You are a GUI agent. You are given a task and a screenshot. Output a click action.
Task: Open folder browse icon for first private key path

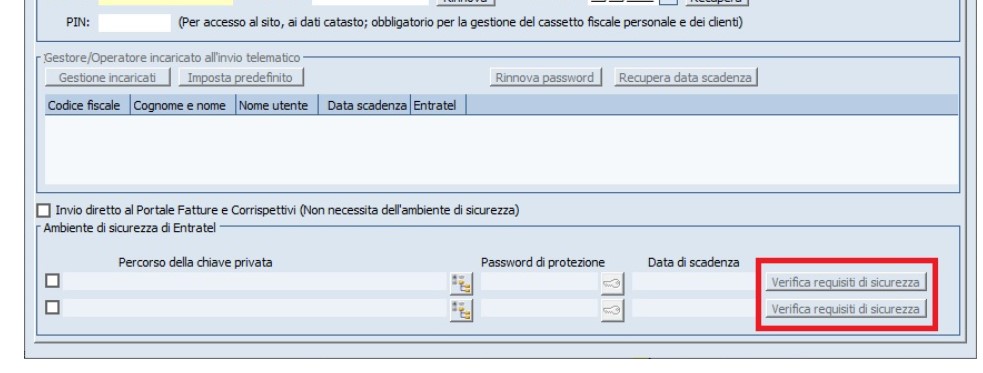tap(461, 285)
